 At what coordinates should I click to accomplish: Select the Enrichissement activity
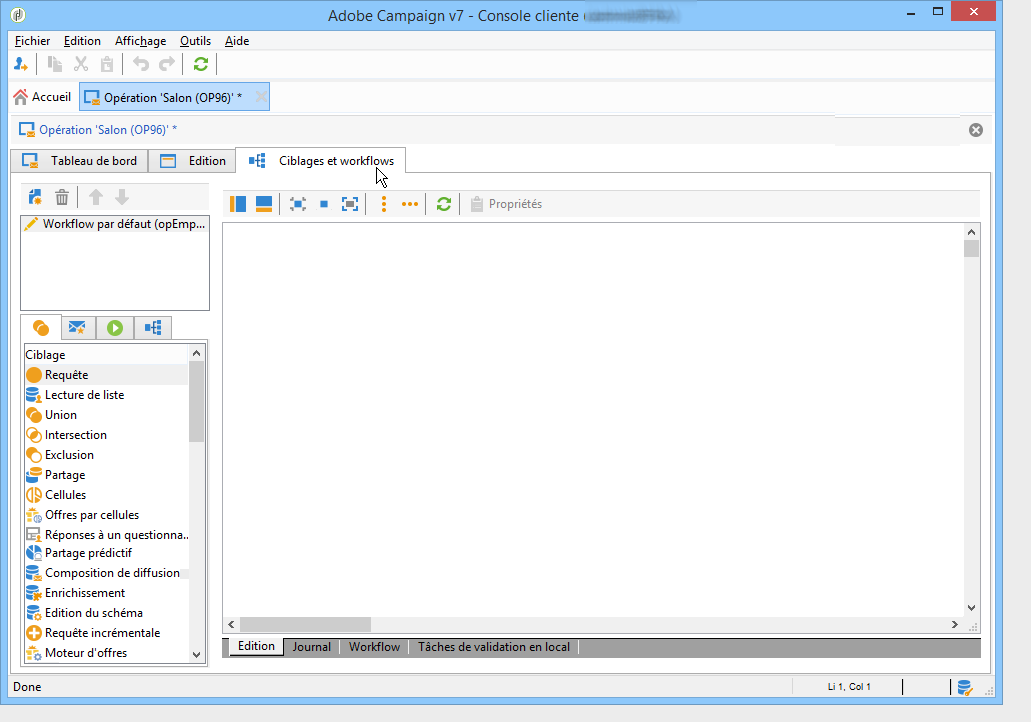pos(107,593)
